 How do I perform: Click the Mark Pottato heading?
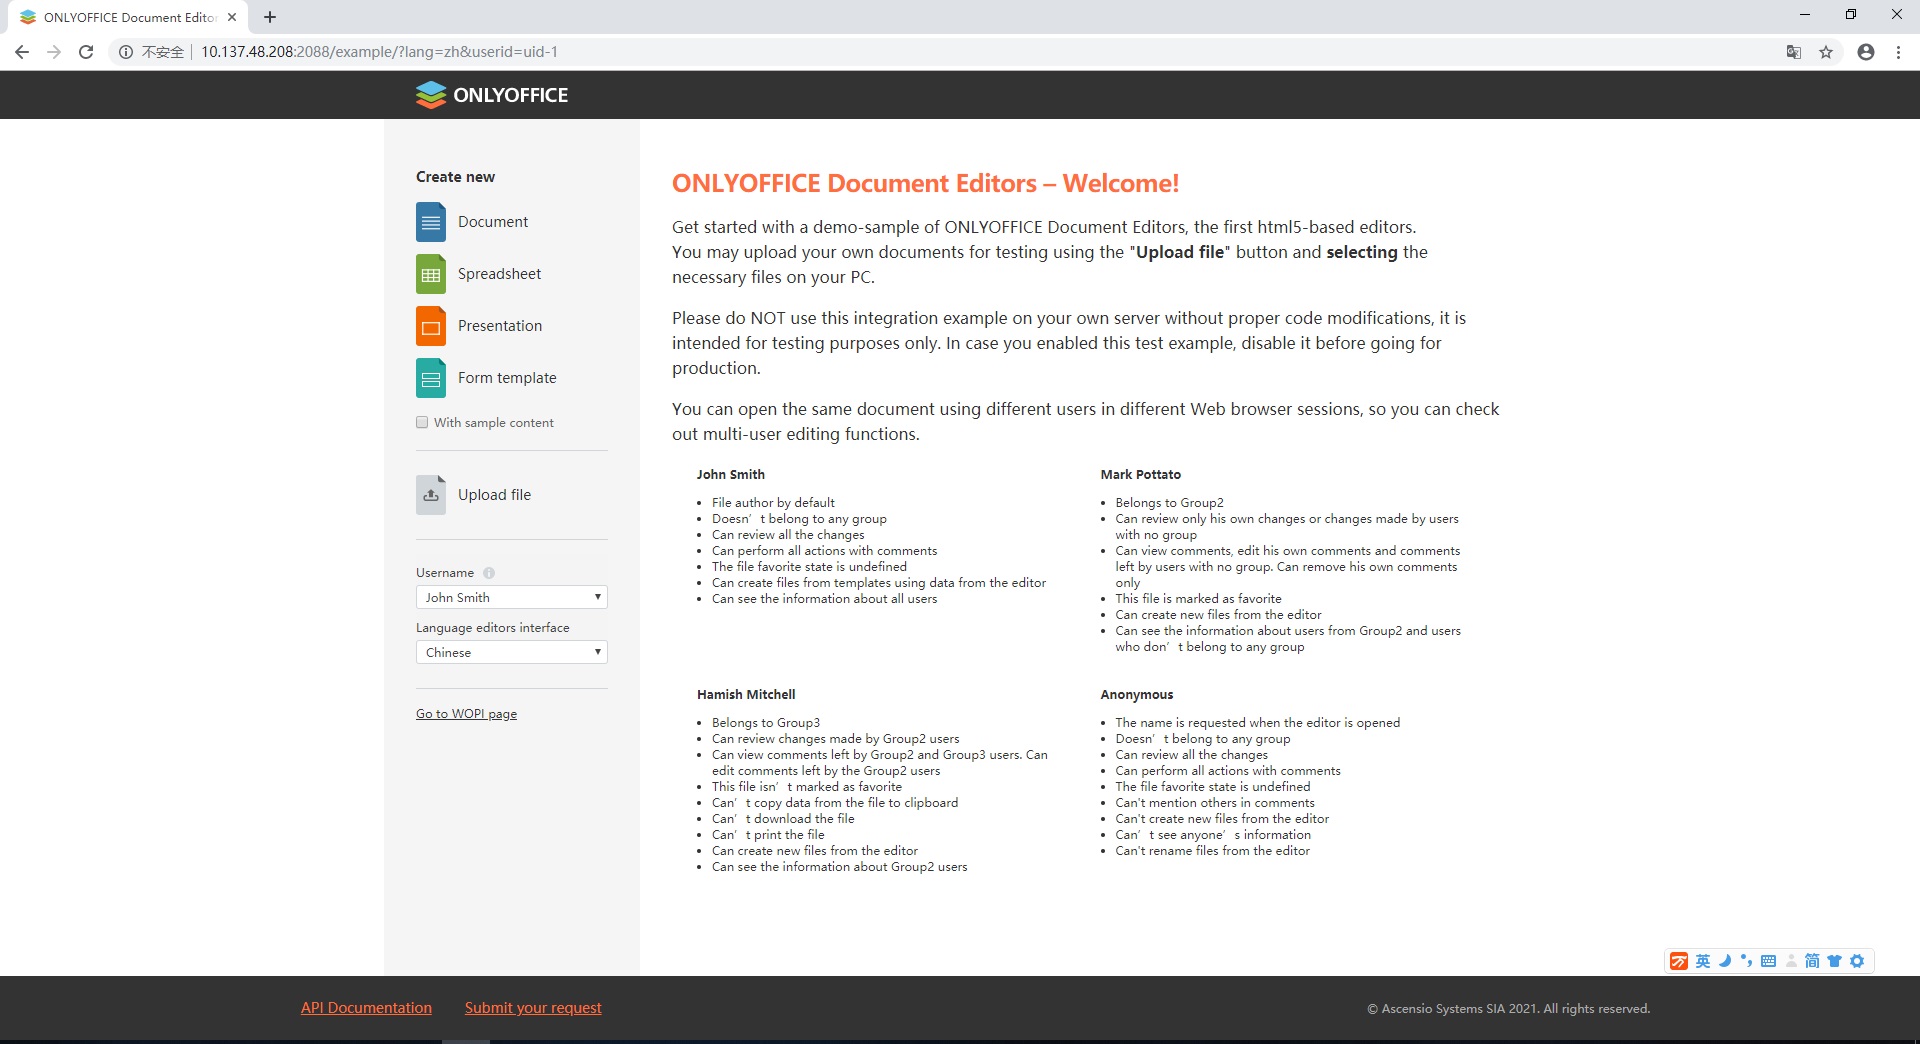[x=1141, y=475]
